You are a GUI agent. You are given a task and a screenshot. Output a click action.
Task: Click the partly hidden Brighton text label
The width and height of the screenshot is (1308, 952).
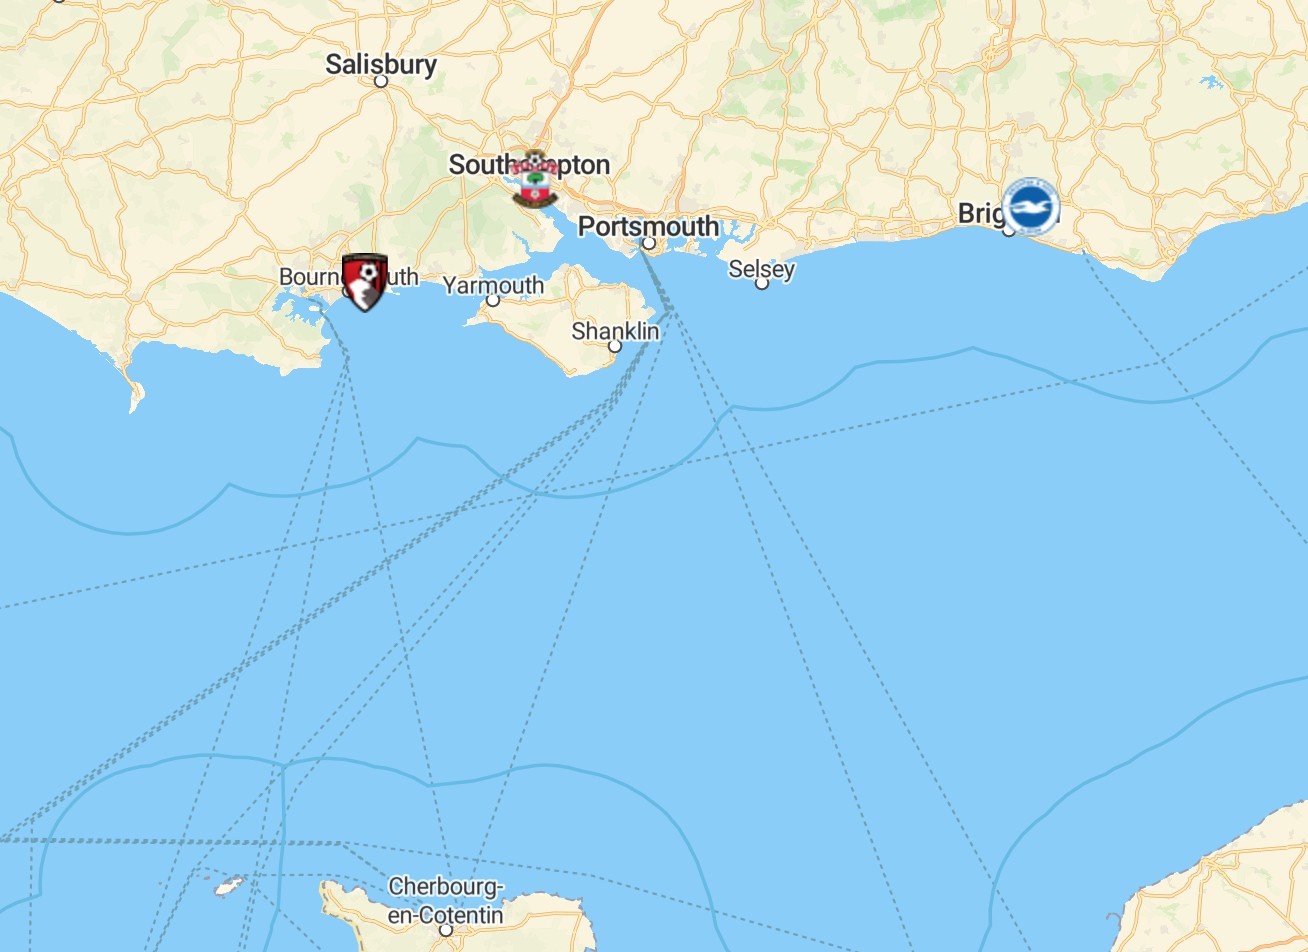(x=980, y=213)
